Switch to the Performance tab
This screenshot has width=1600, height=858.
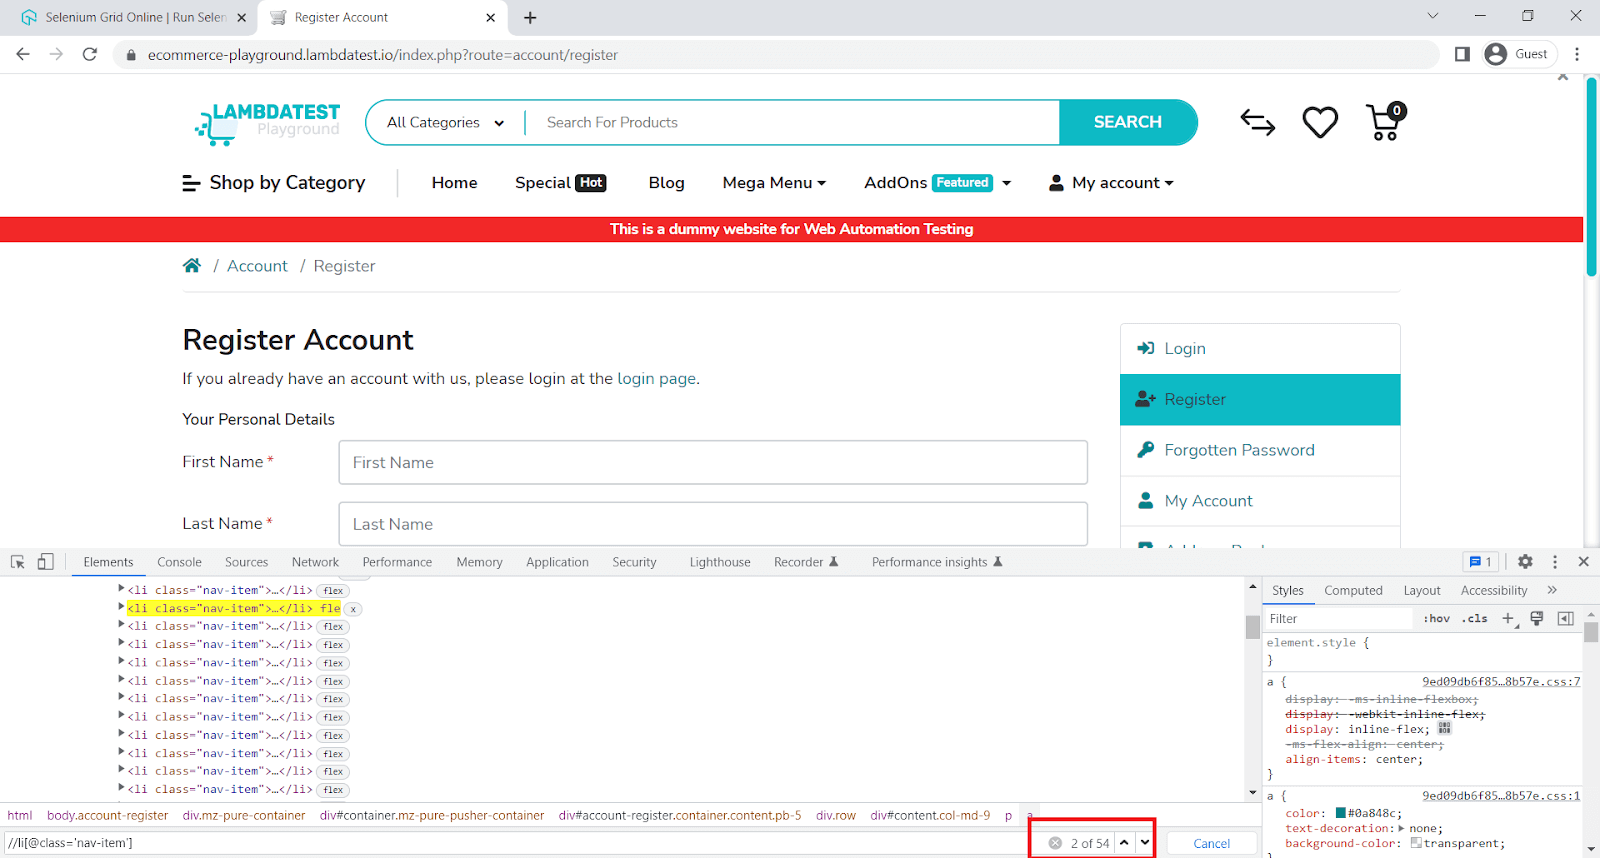[x=397, y=562]
